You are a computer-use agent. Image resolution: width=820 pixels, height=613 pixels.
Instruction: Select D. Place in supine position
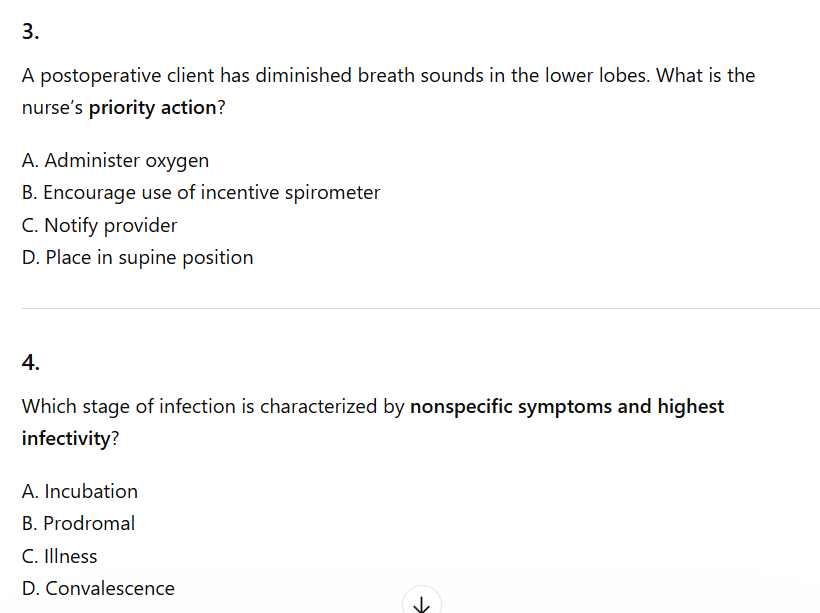(137, 257)
